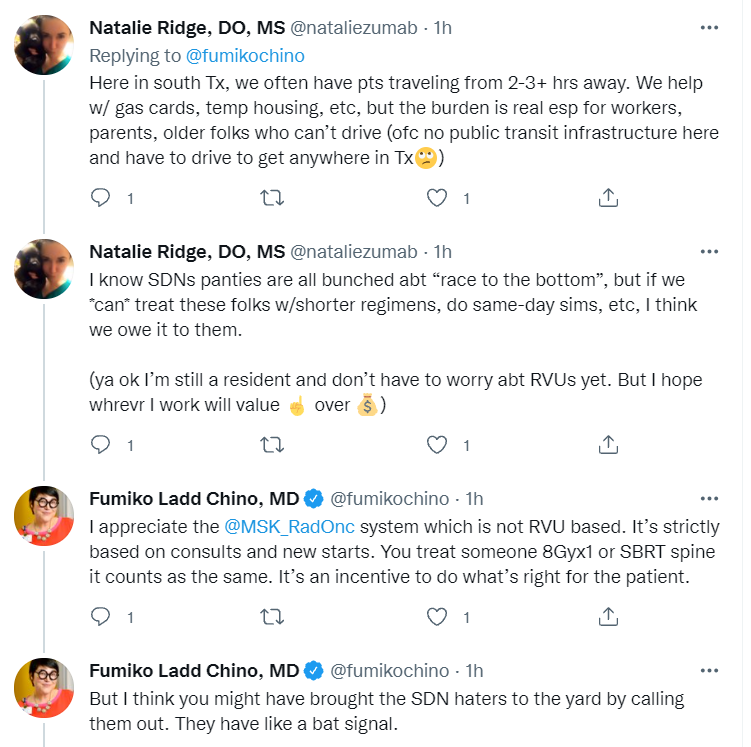Reply to the SDNs race-to-bottom tweet

[x=100, y=443]
